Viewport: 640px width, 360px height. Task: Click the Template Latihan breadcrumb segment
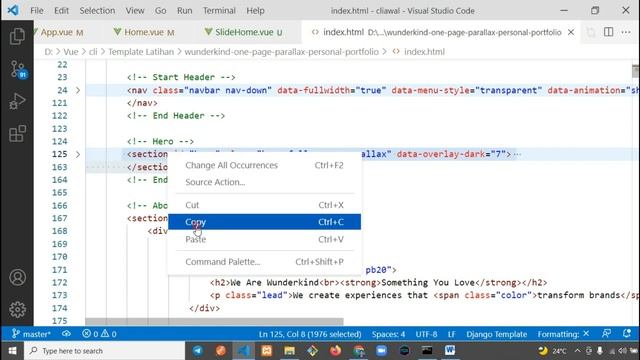[141, 52]
